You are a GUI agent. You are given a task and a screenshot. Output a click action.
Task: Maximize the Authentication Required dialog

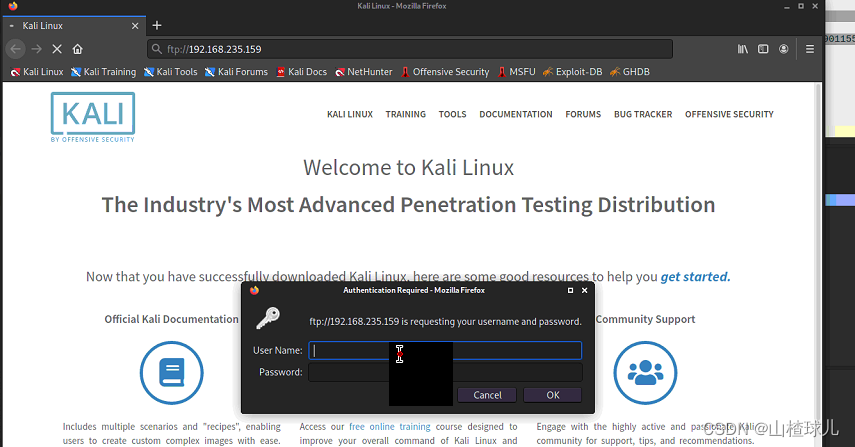[x=570, y=291]
